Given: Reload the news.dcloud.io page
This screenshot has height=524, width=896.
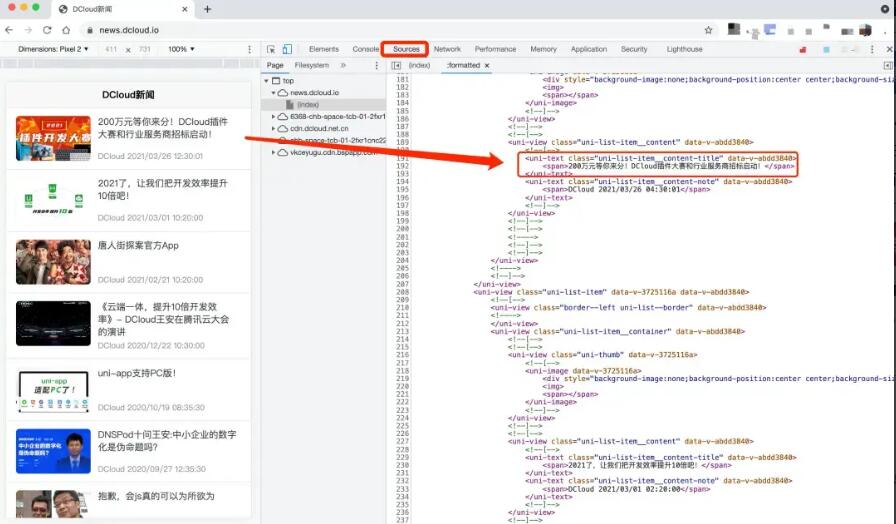Looking at the screenshot, I should tap(47, 30).
